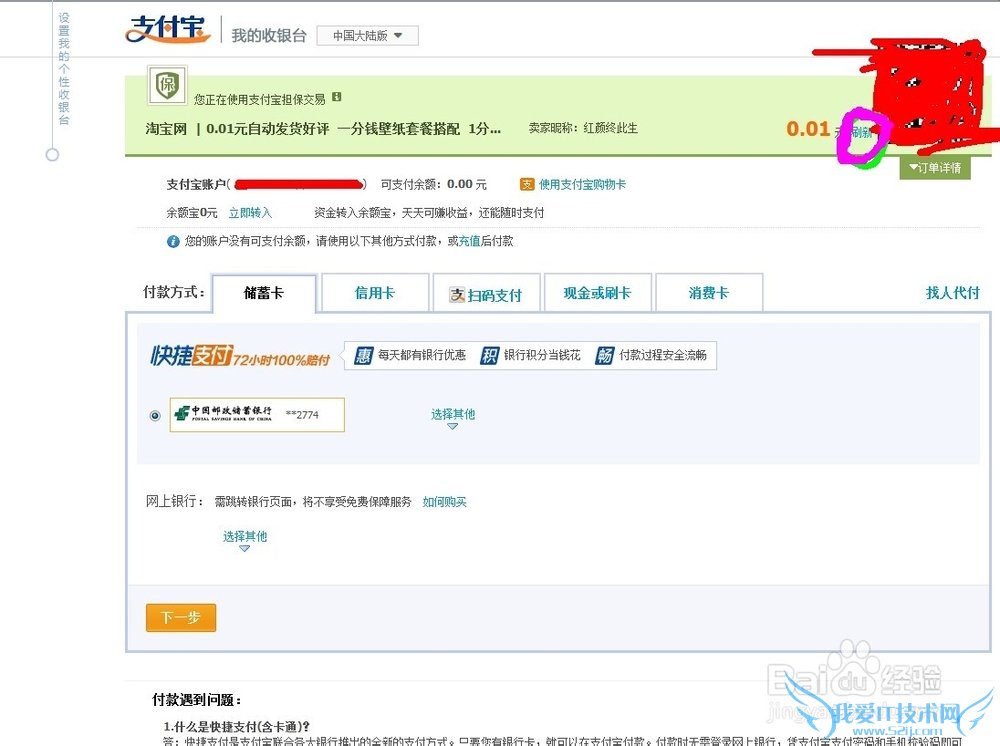
Task: Click the 快捷支付 logo banner
Action: click(x=240, y=356)
